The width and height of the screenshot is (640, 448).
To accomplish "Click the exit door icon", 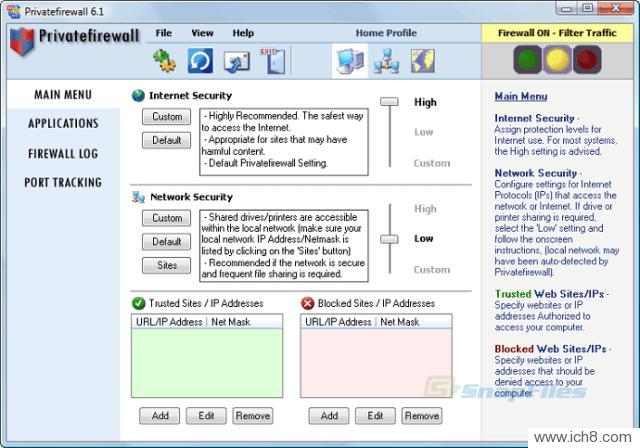I will click(x=270, y=62).
